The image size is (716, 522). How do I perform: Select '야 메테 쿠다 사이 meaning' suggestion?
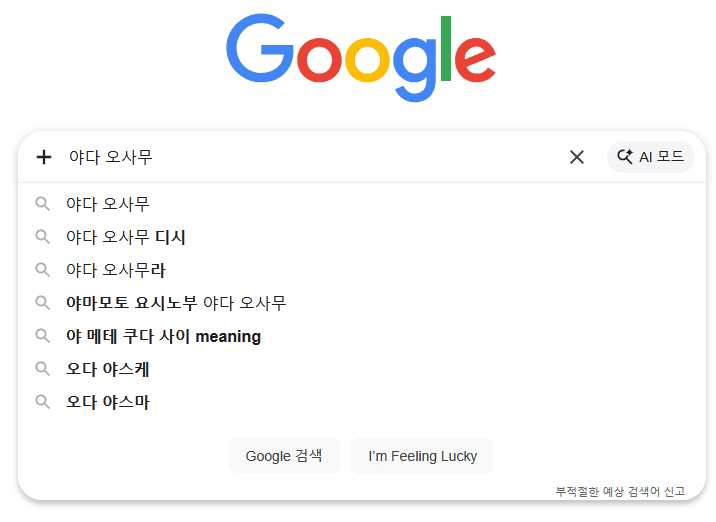(163, 336)
